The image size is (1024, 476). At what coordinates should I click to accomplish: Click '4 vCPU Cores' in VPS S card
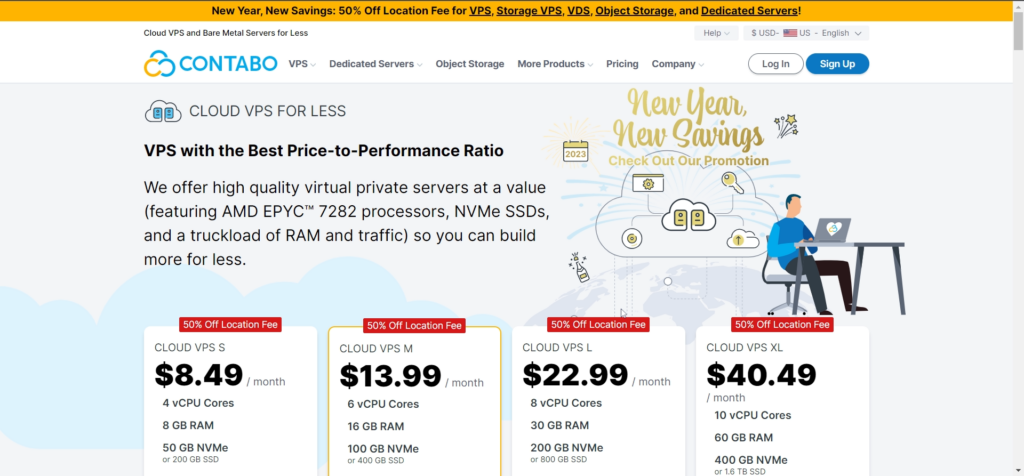point(198,403)
